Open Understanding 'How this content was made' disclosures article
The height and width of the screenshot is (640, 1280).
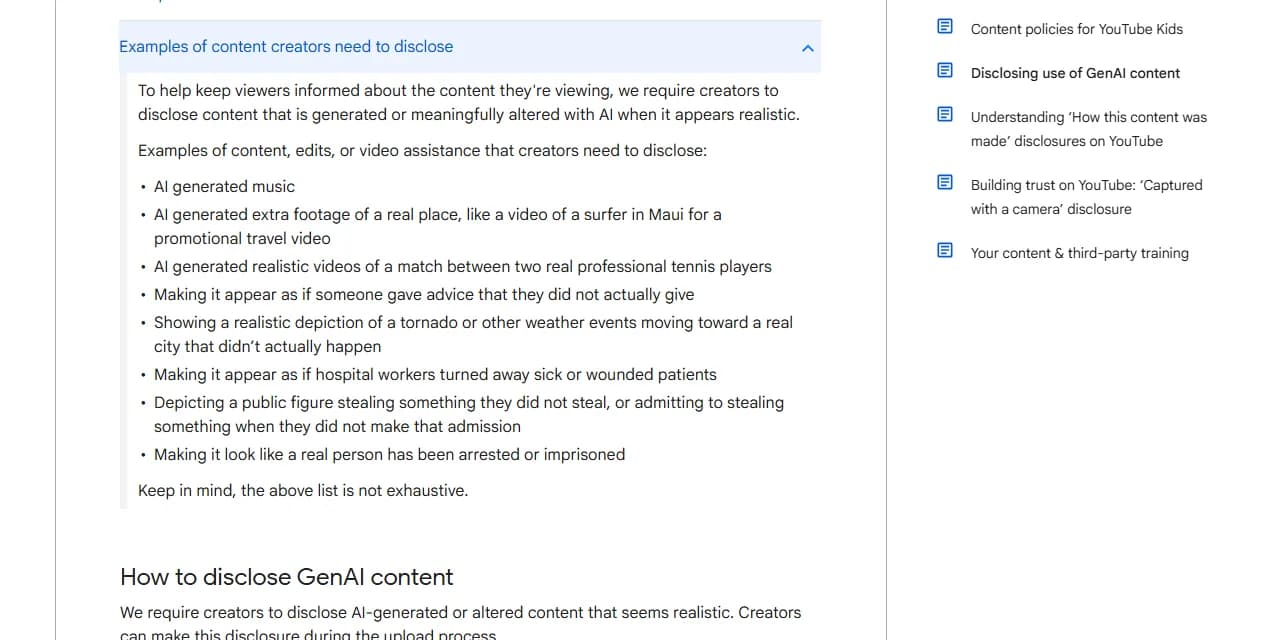click(x=1089, y=129)
